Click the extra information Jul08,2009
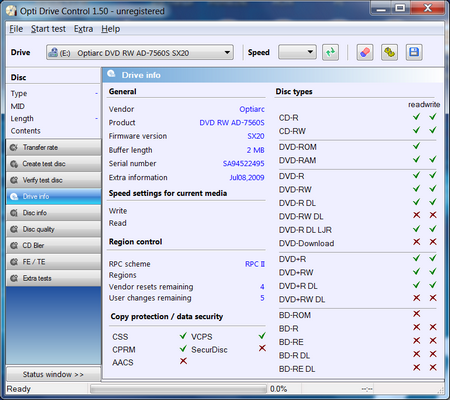Screen dimensions: 450x400 (x=247, y=177)
